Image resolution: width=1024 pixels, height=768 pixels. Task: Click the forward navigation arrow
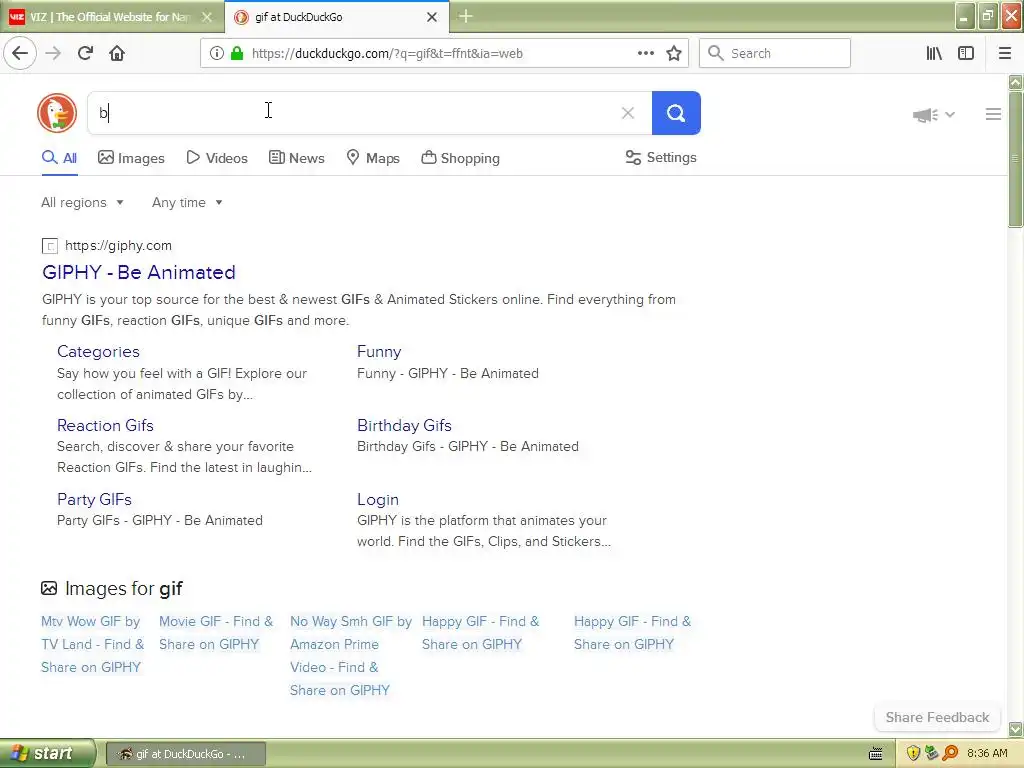click(x=53, y=53)
